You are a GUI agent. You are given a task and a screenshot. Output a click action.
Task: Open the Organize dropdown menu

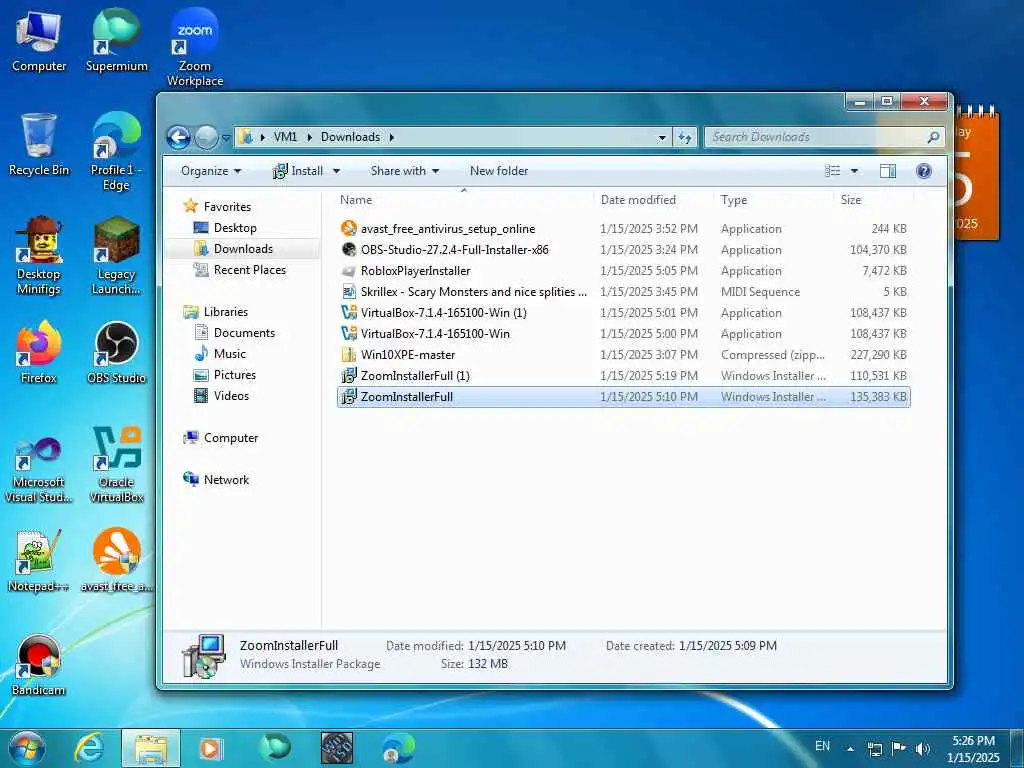(x=211, y=171)
